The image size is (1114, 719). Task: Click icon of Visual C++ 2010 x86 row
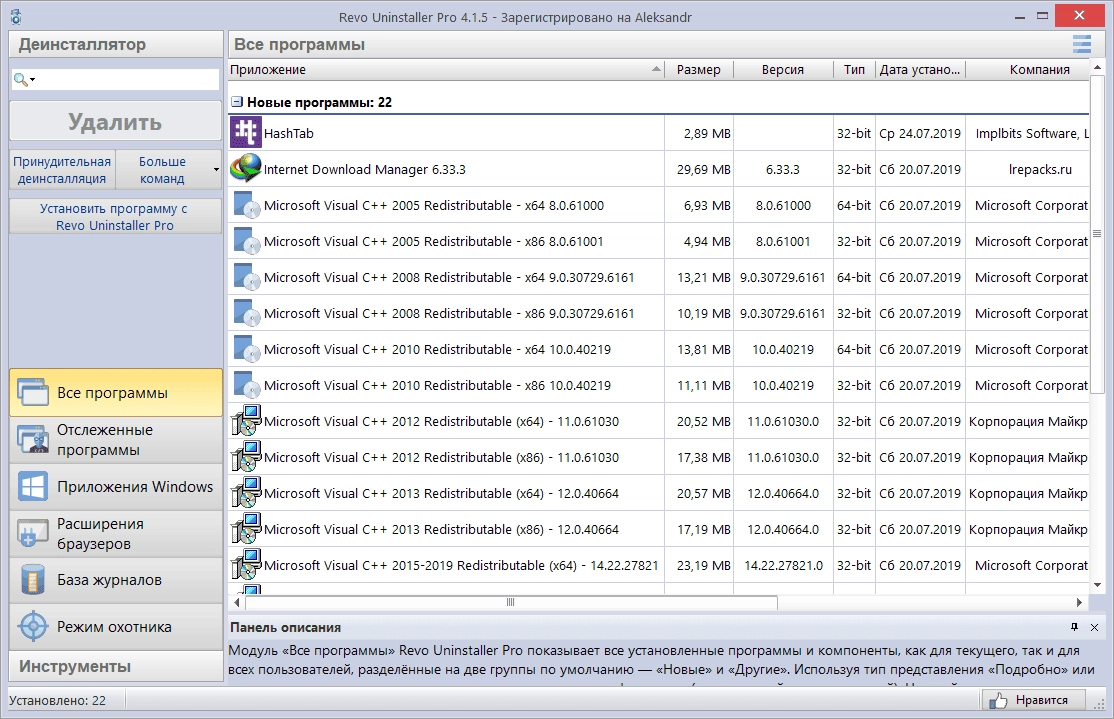pyautogui.click(x=247, y=385)
